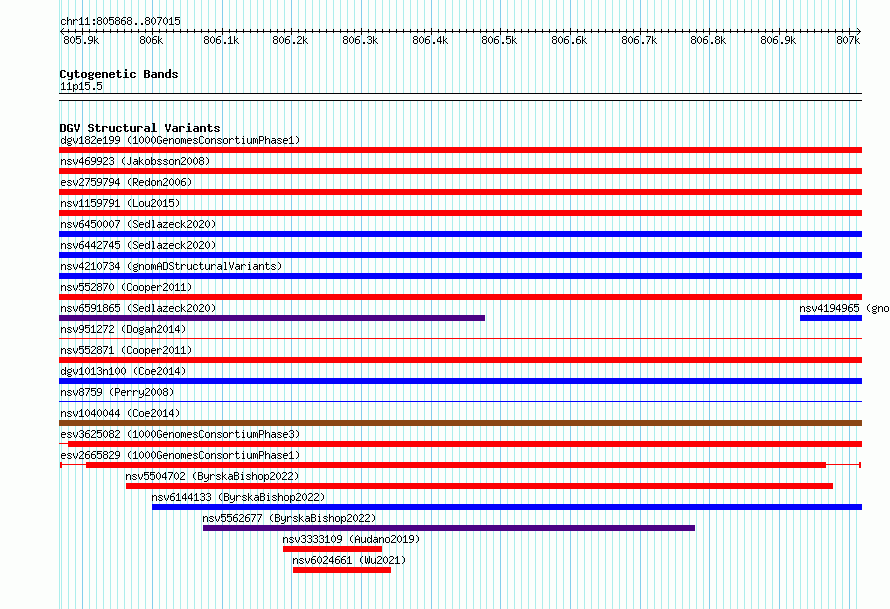This screenshot has height=609, width=890.
Task: Click the 805.9k ruler position label
Action: click(x=81, y=40)
